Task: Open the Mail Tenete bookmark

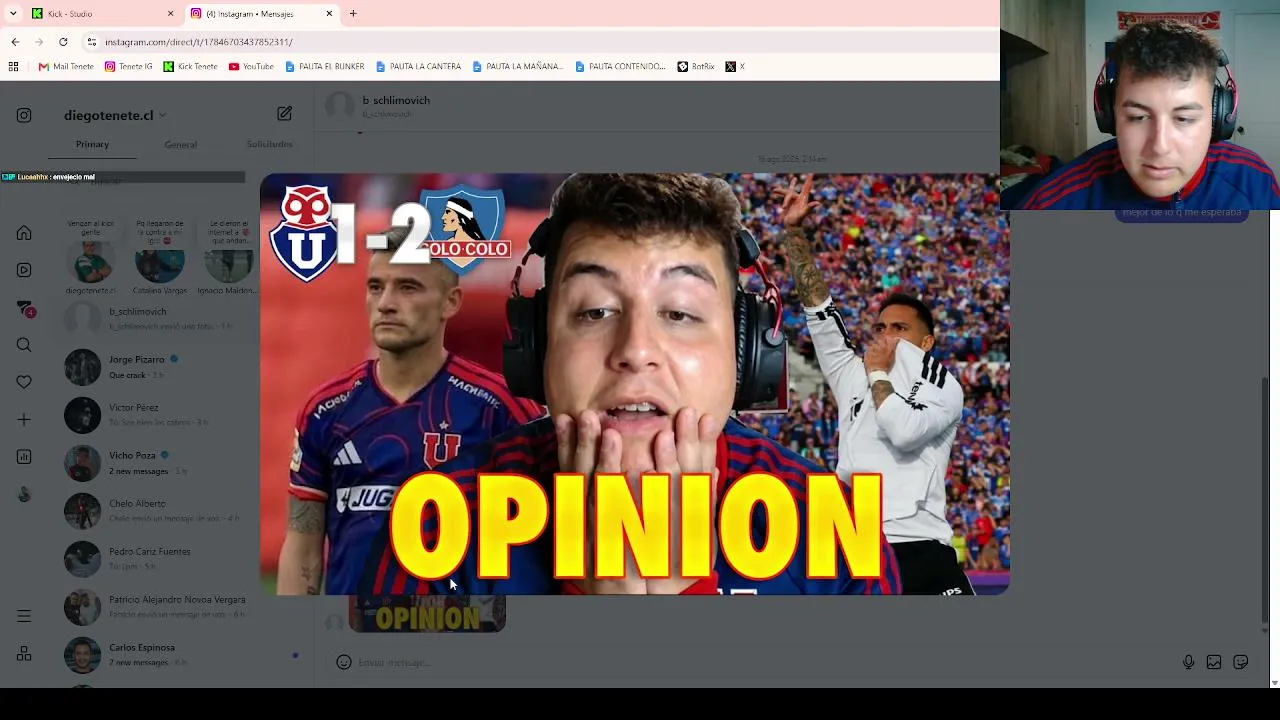Action: coord(66,67)
